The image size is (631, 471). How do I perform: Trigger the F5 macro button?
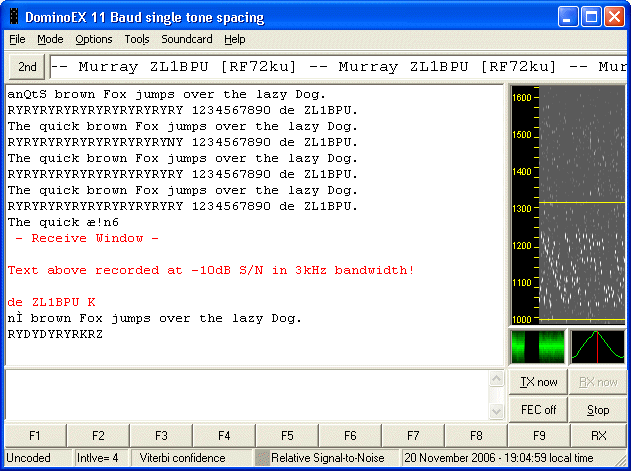[x=287, y=436]
